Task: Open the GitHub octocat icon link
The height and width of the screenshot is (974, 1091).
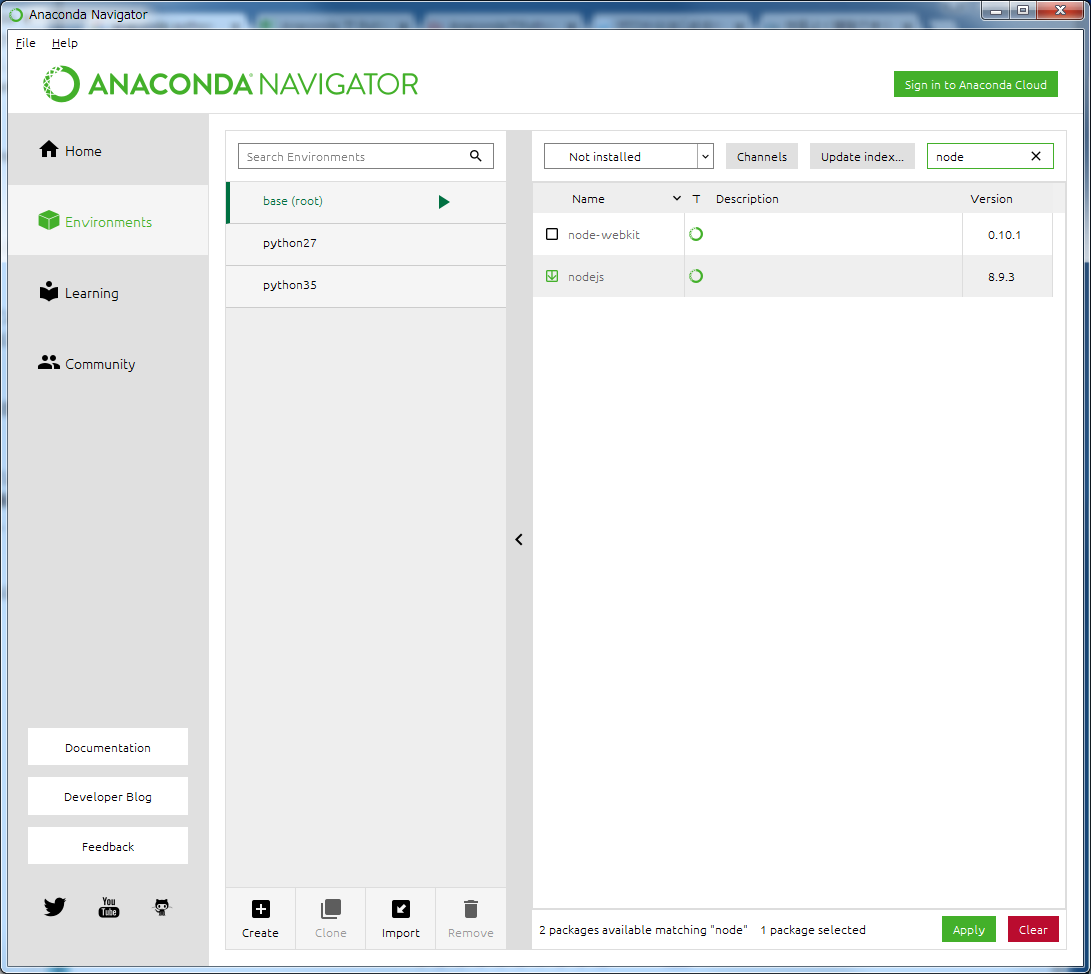Action: pyautogui.click(x=161, y=907)
